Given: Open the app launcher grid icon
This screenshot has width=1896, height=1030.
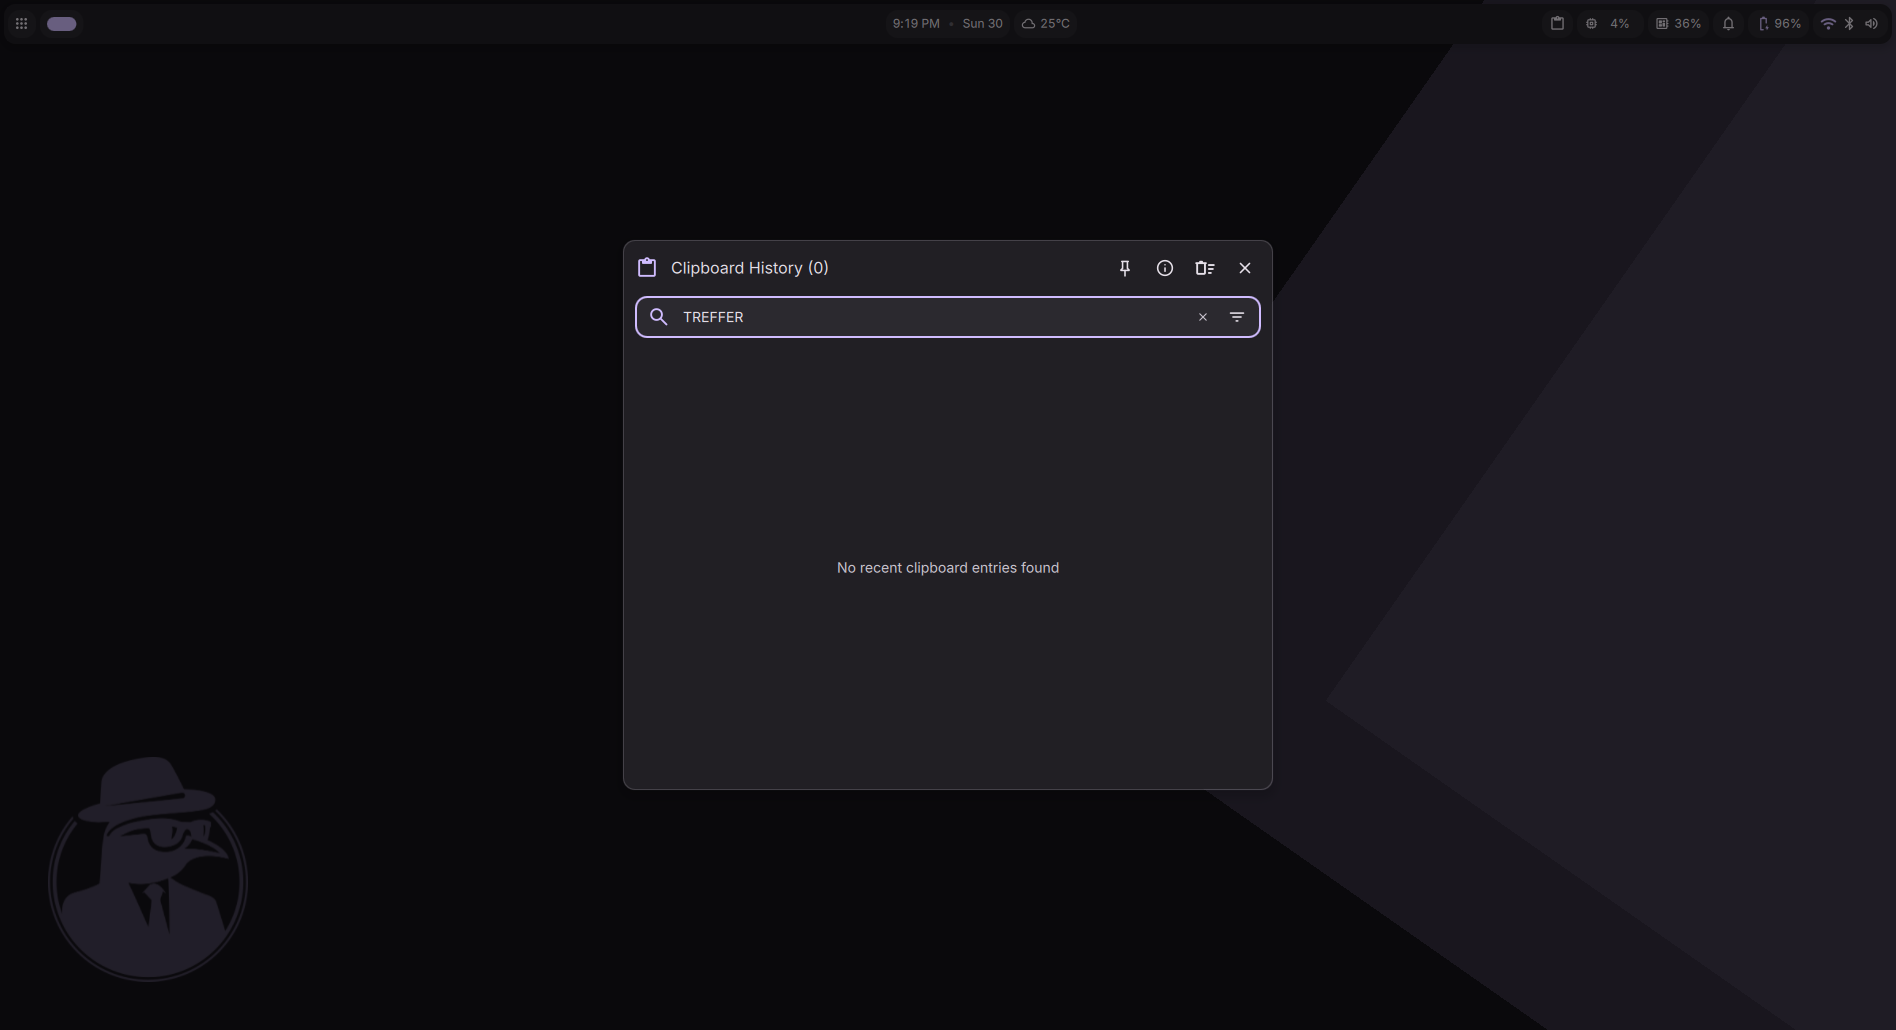Looking at the screenshot, I should (21, 24).
